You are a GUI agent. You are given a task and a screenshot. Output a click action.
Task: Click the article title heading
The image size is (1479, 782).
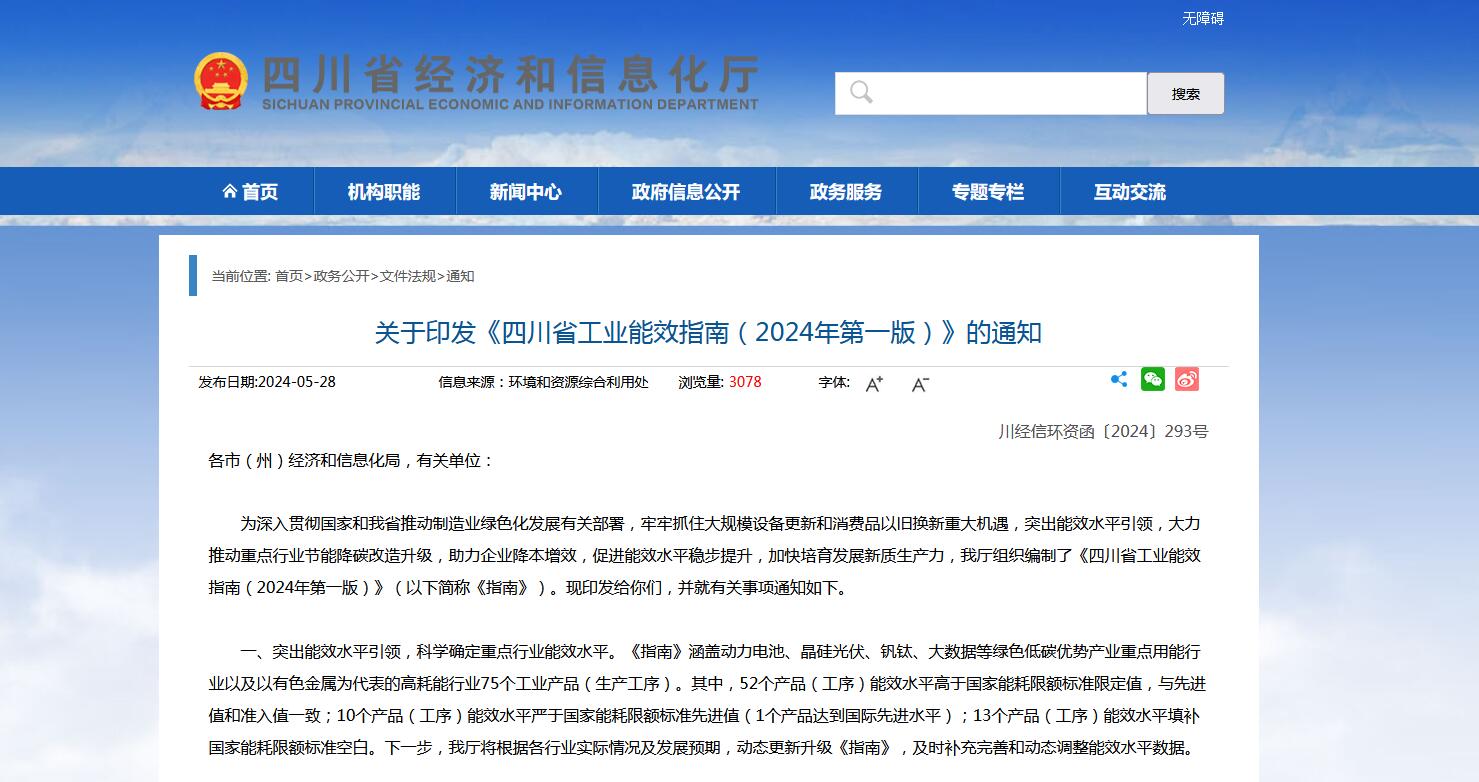click(x=708, y=332)
